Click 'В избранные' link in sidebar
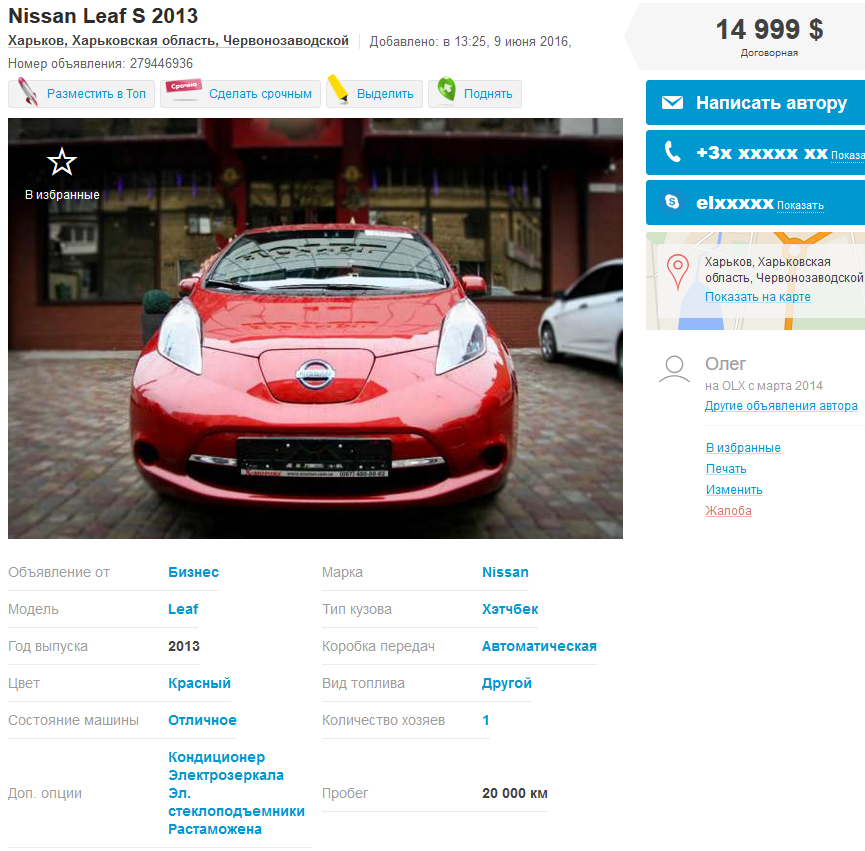865x851 pixels. coord(743,448)
